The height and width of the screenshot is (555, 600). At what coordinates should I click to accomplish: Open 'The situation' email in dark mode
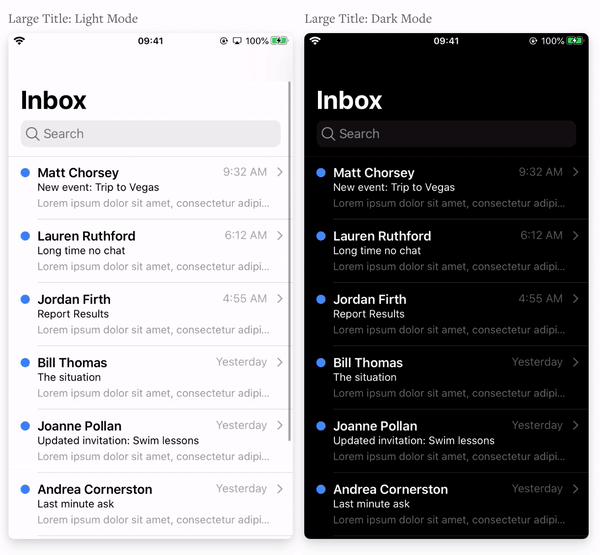[365, 377]
